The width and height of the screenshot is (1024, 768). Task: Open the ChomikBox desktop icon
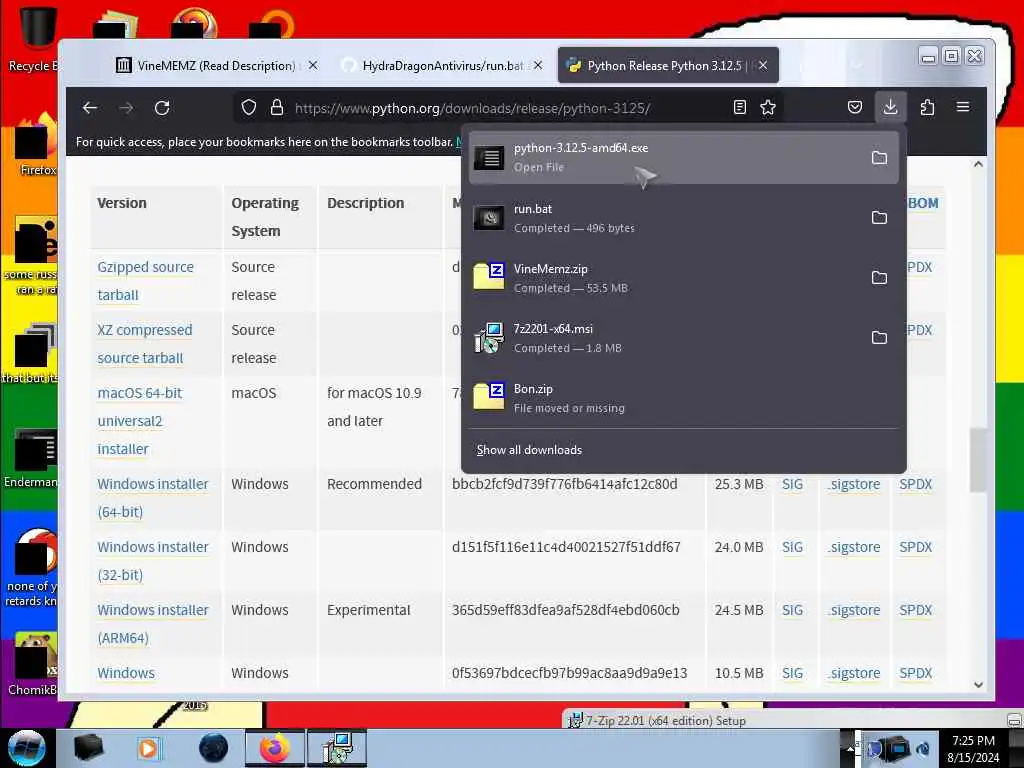pyautogui.click(x=33, y=663)
